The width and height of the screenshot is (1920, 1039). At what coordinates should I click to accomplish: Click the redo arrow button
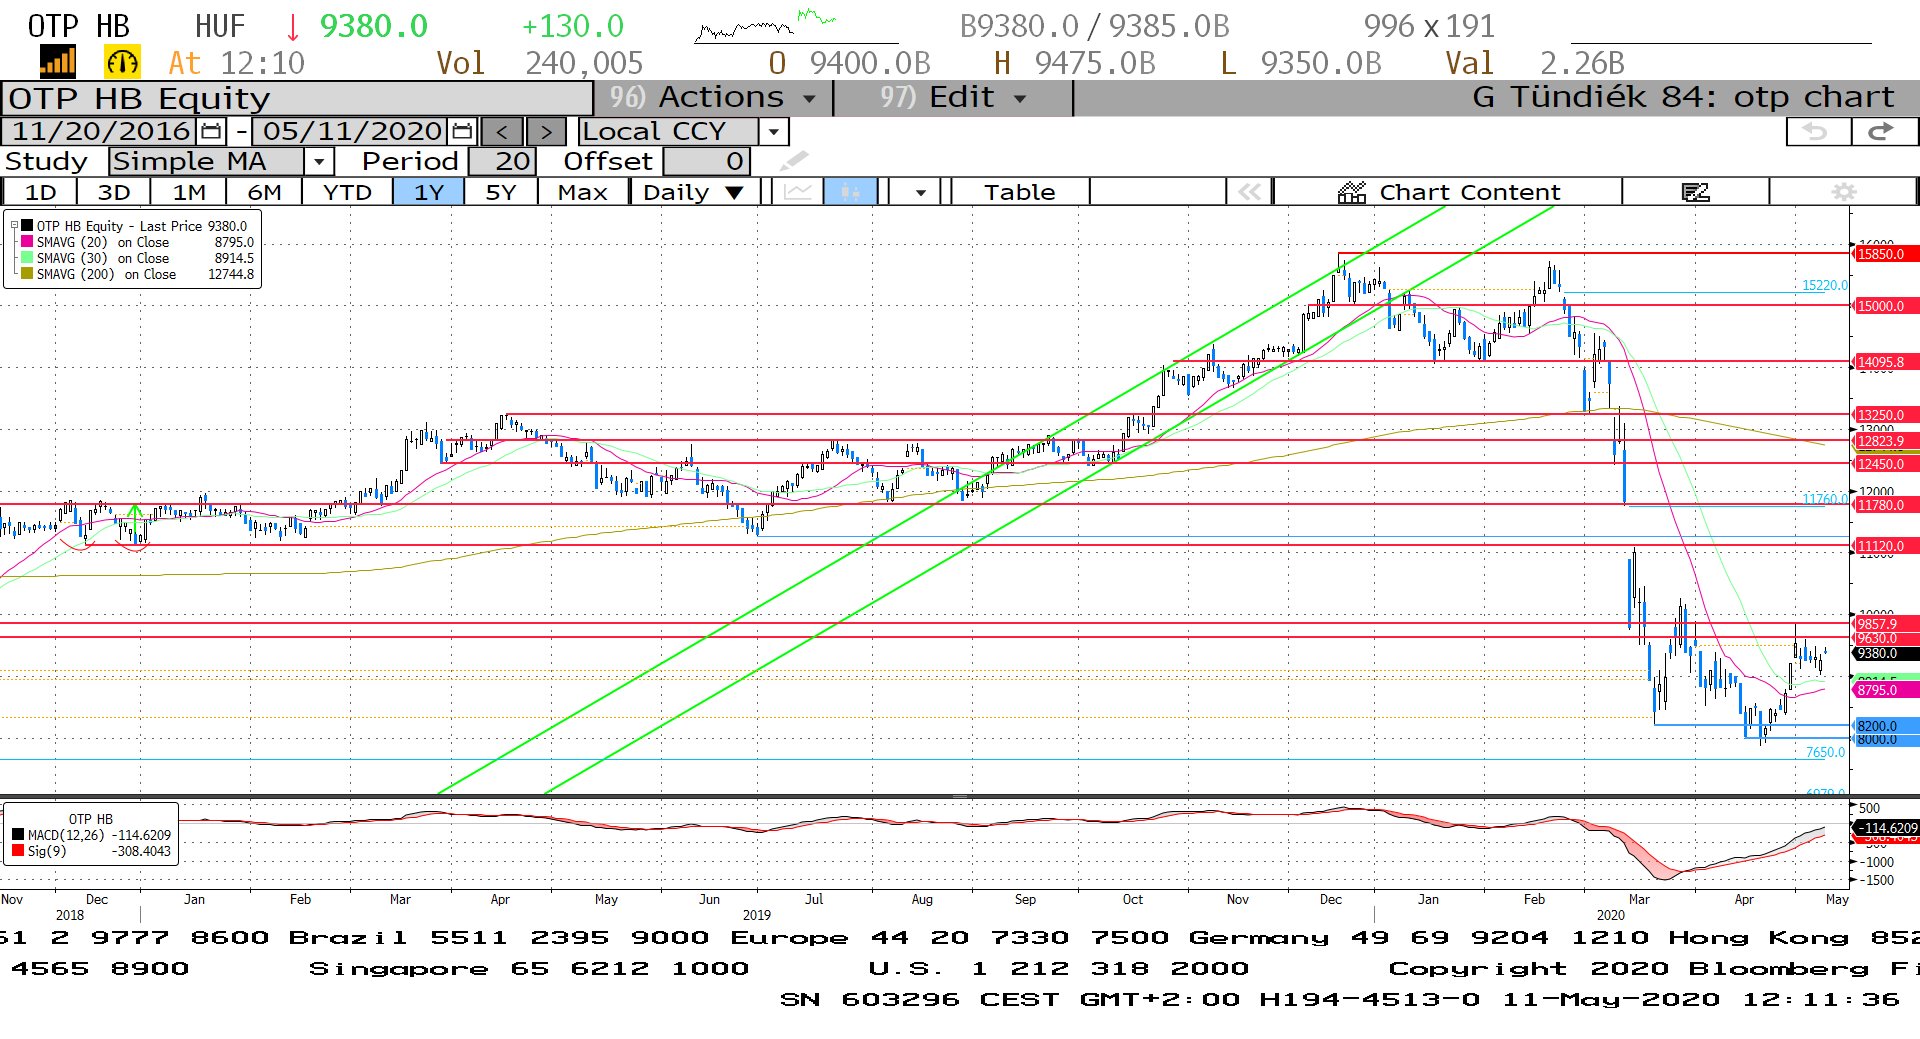pyautogui.click(x=1883, y=131)
